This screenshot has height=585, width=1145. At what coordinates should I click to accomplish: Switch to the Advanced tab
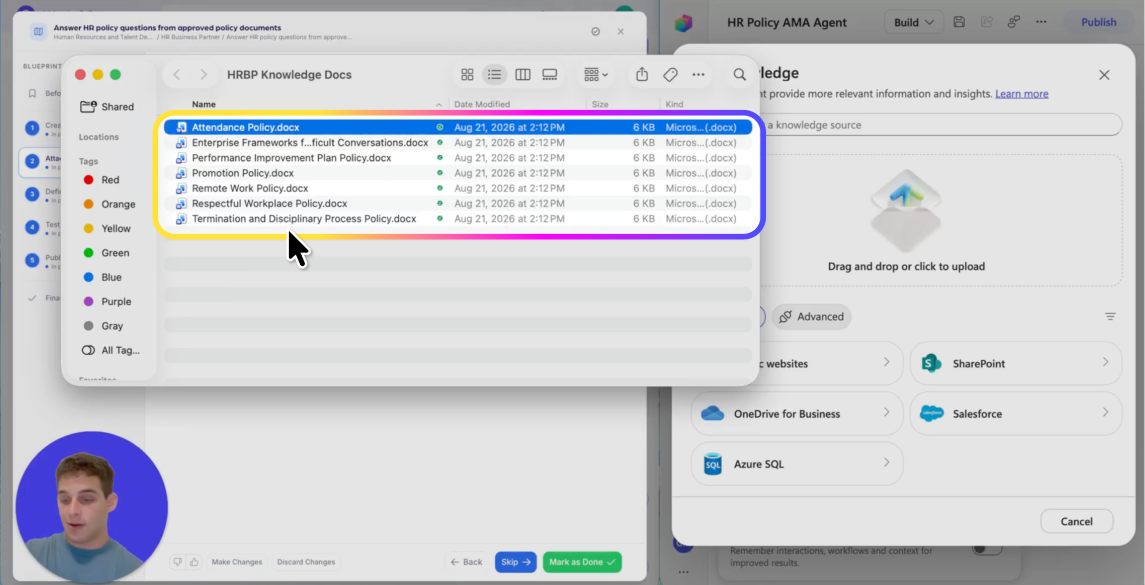tap(811, 317)
